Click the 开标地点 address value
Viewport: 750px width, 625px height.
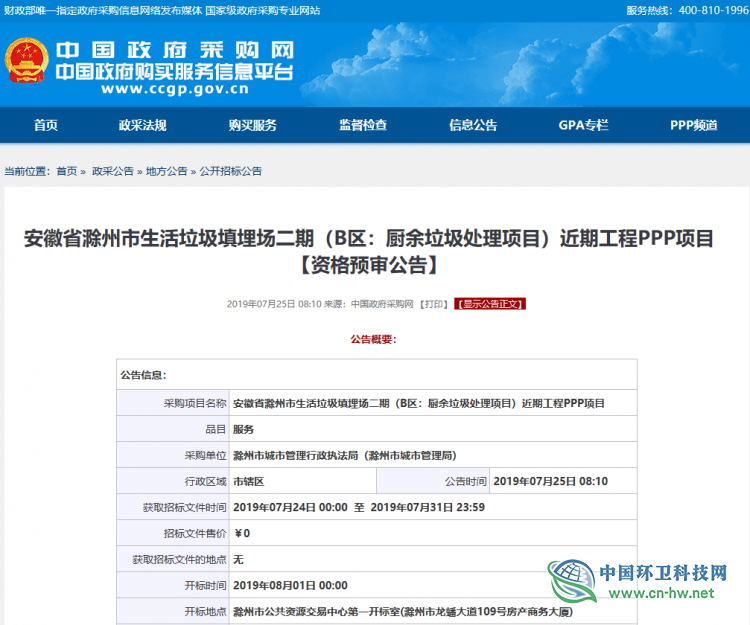click(403, 612)
